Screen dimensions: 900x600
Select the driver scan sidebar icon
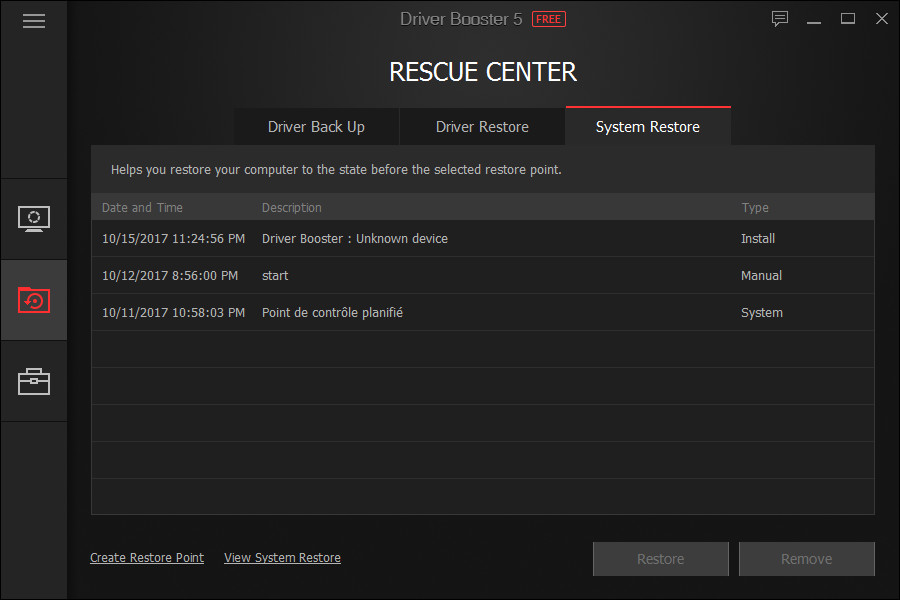click(x=33, y=218)
